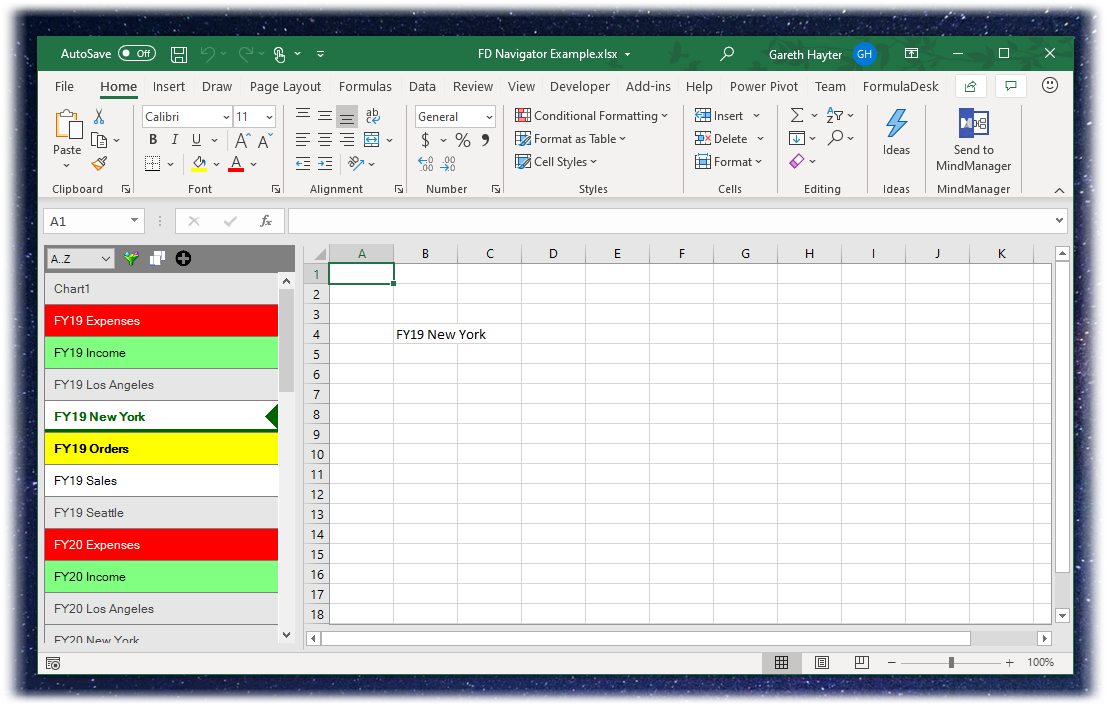Click the Save icon in title bar
Screen dimensions: 1107x706
[x=179, y=54]
